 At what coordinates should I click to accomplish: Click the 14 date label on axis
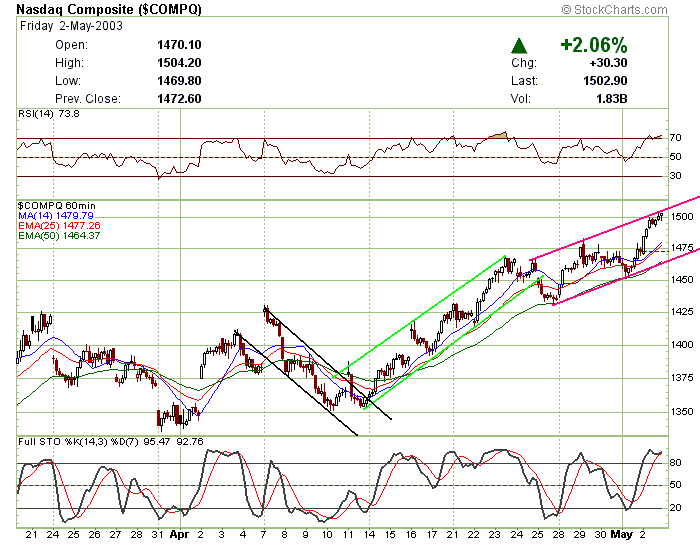tap(369, 534)
